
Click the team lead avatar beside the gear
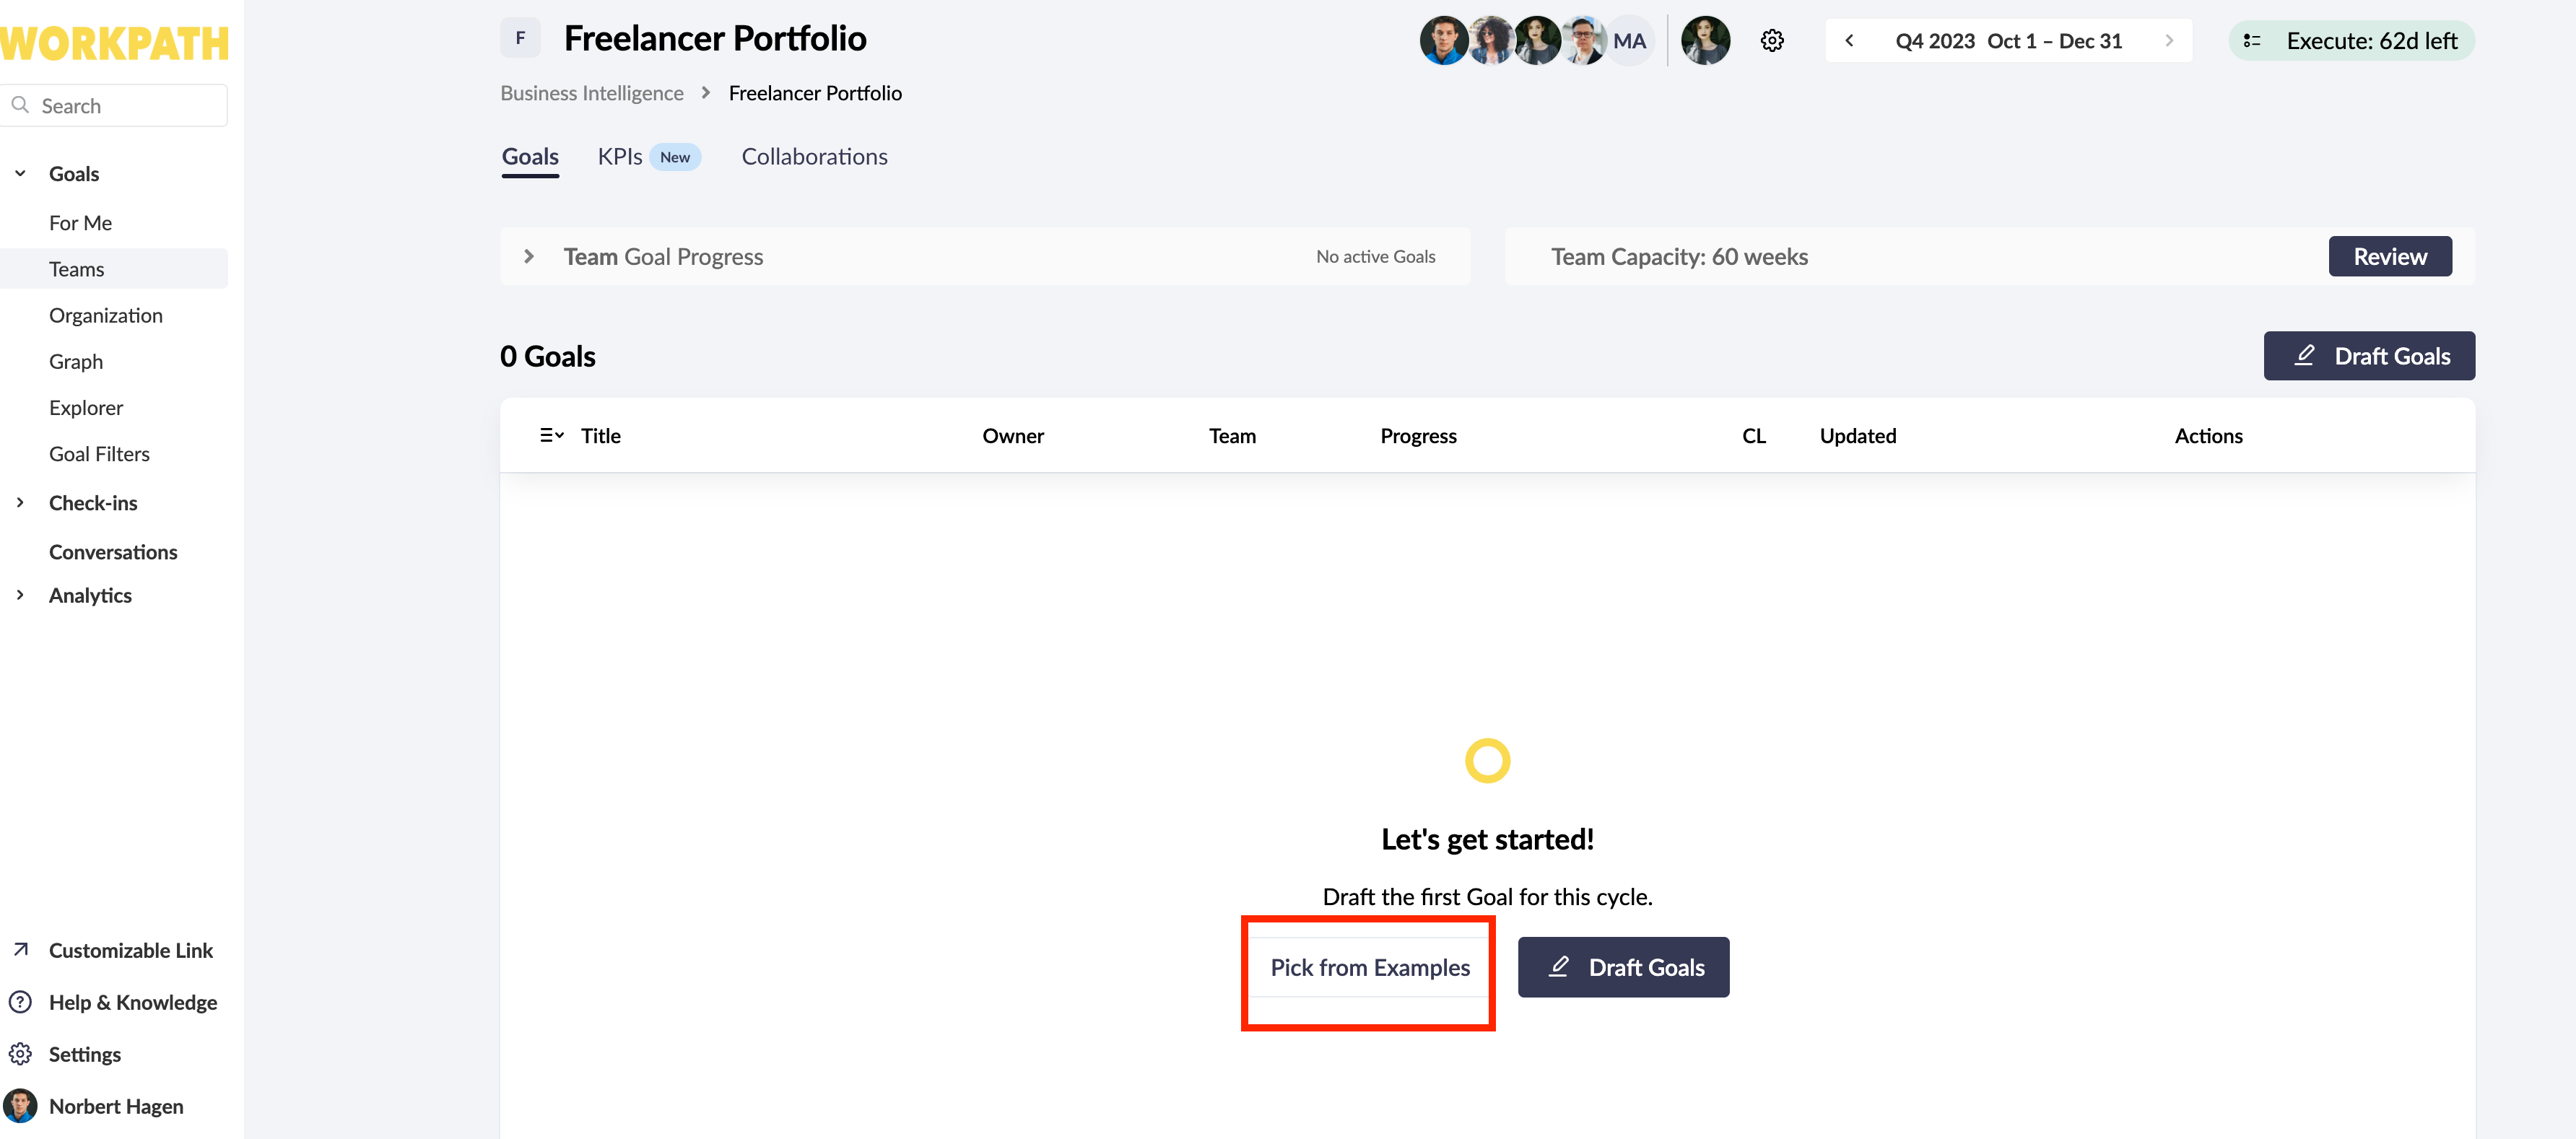point(1706,41)
